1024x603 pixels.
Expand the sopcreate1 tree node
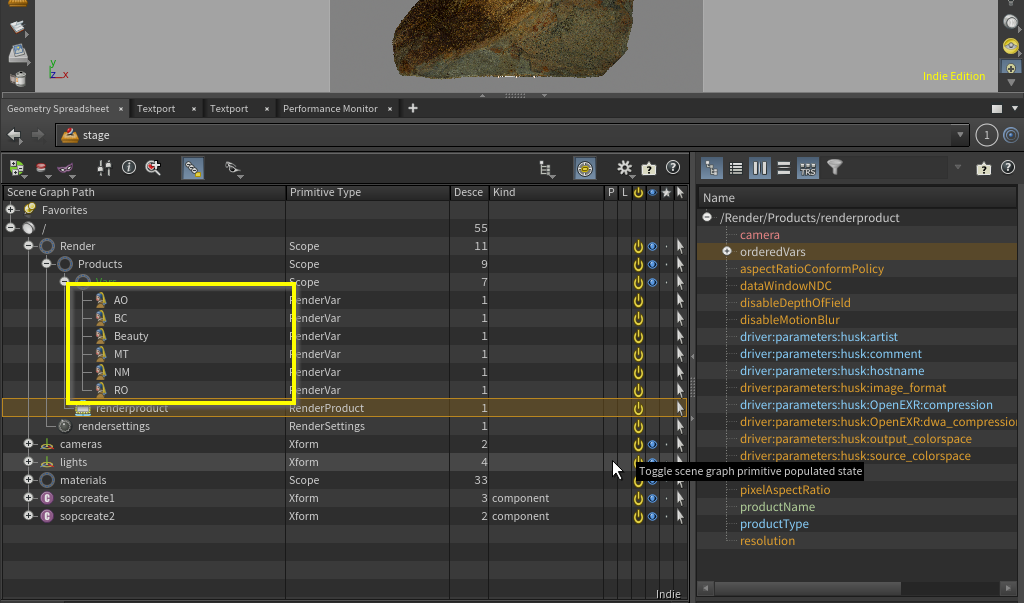tap(29, 498)
